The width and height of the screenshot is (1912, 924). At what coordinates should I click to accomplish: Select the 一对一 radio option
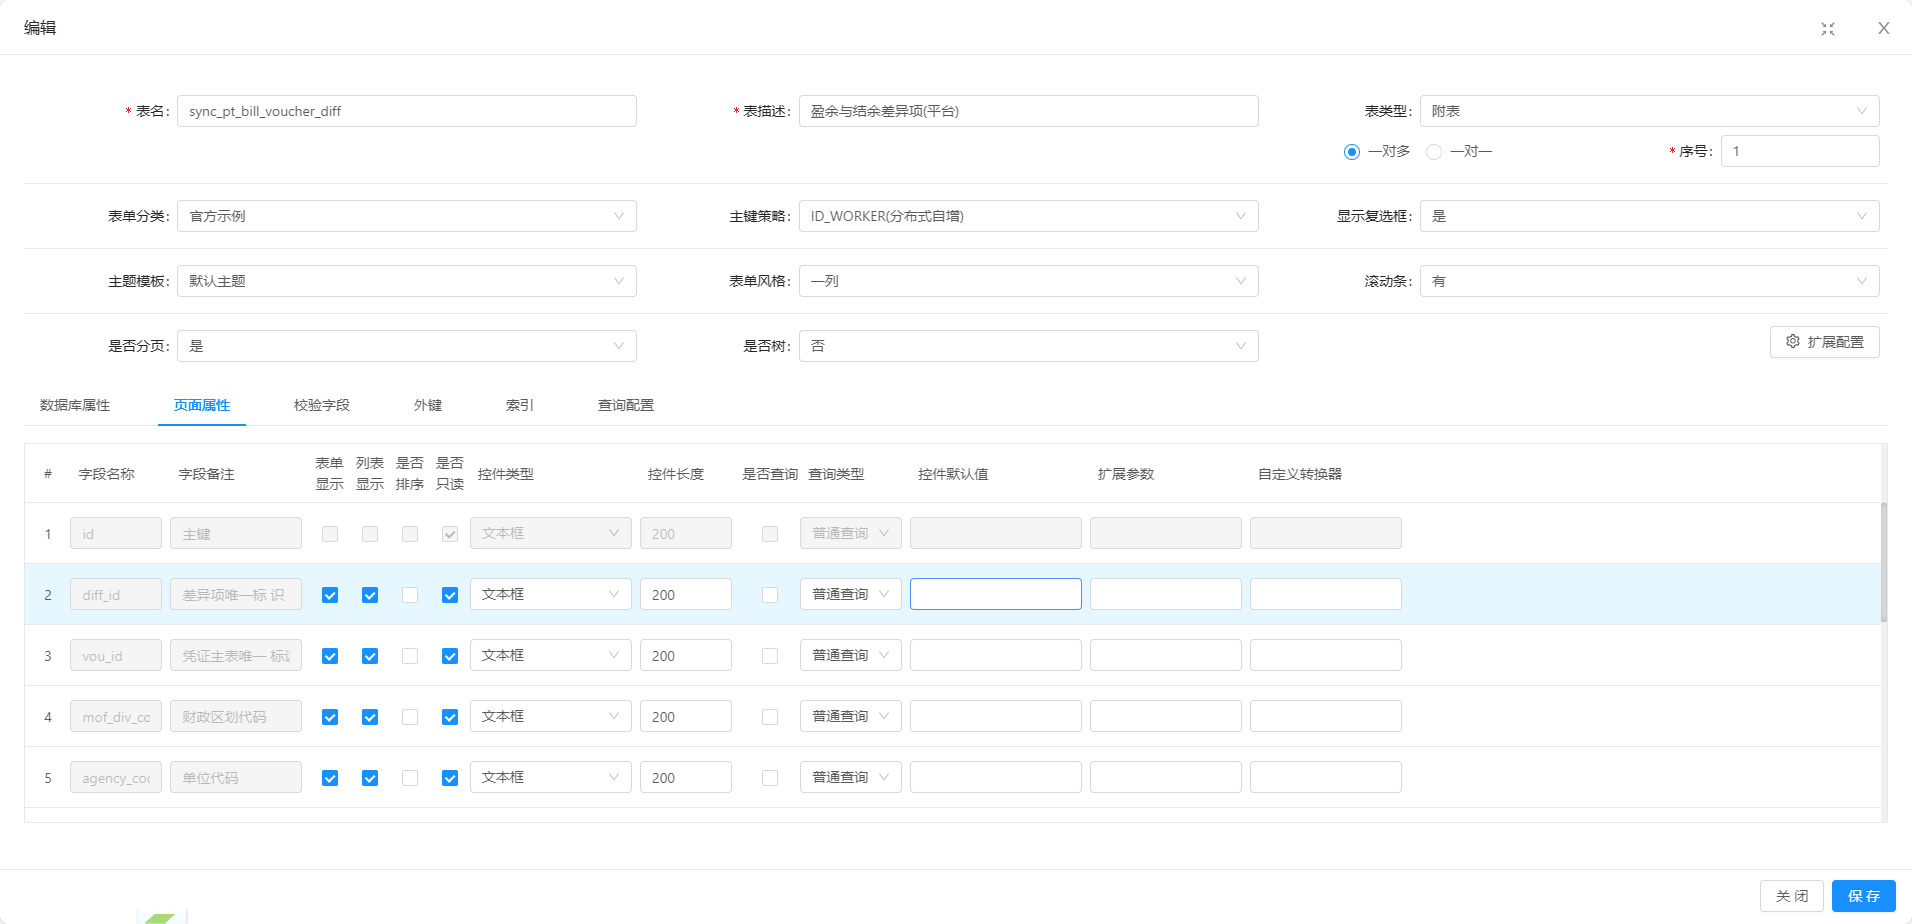tap(1434, 152)
